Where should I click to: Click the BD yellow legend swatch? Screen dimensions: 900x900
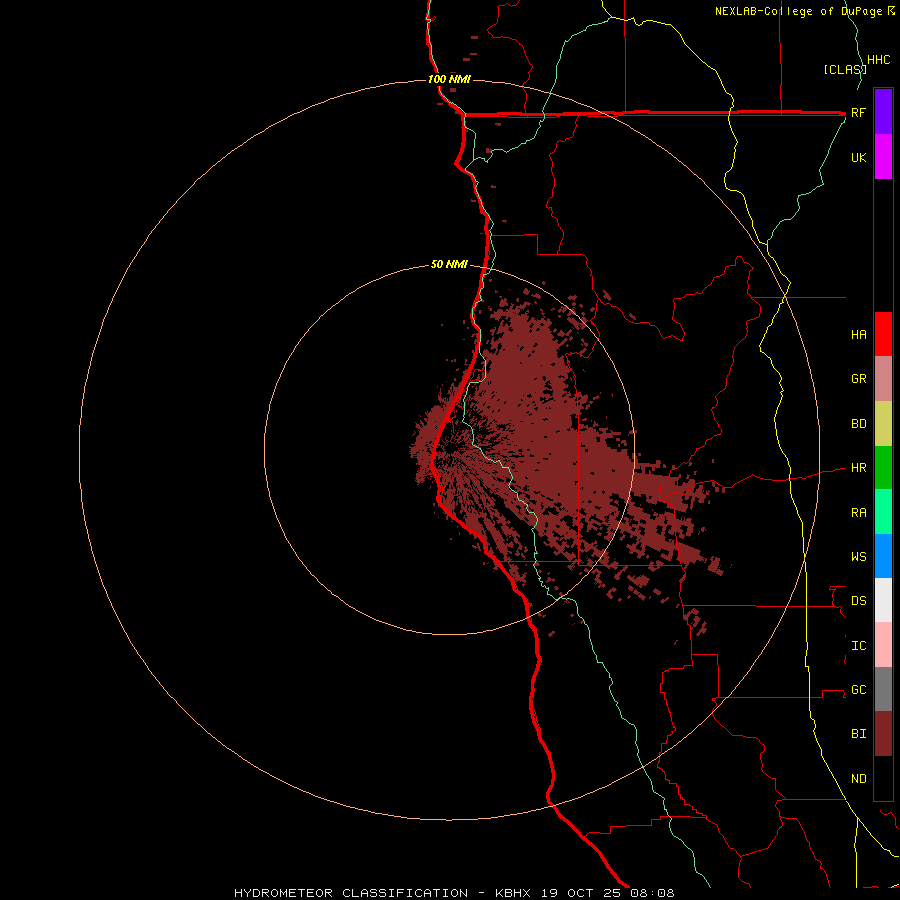click(883, 424)
